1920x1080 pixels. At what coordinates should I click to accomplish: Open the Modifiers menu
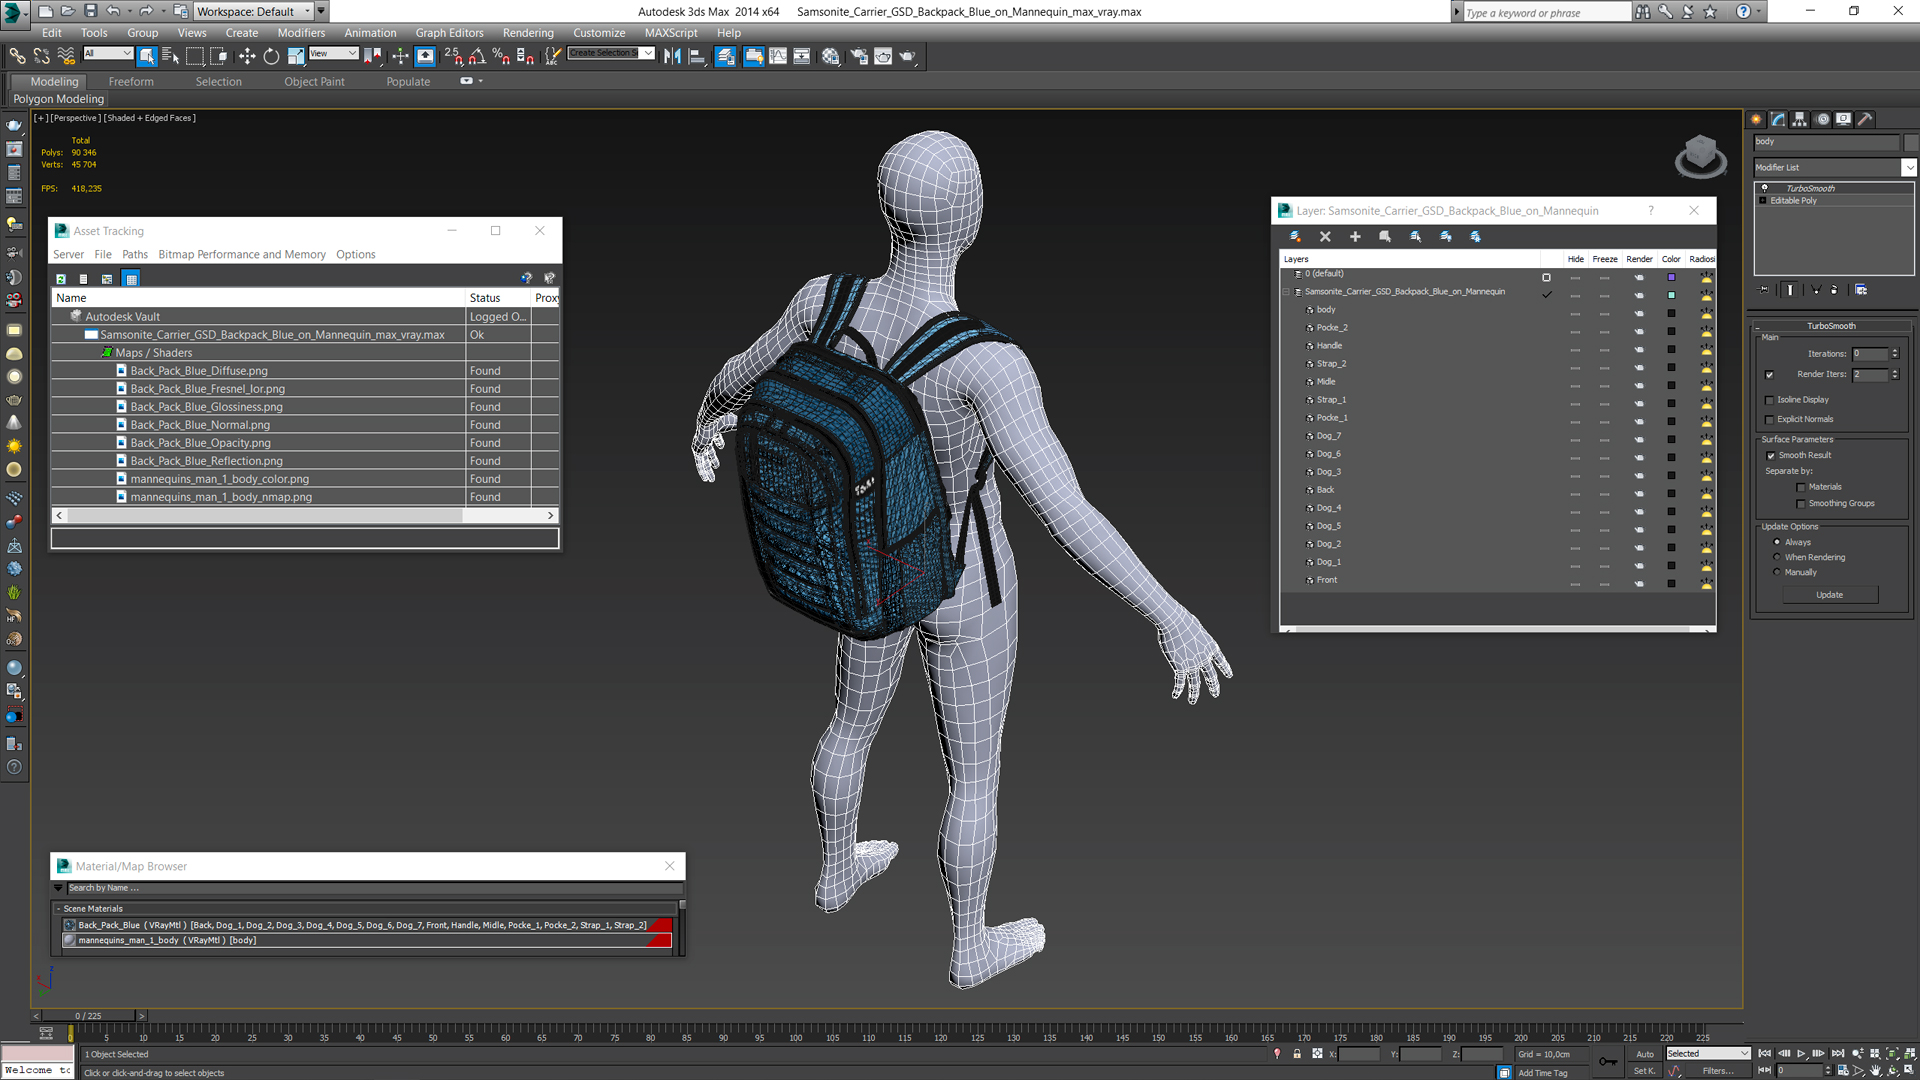point(301,33)
